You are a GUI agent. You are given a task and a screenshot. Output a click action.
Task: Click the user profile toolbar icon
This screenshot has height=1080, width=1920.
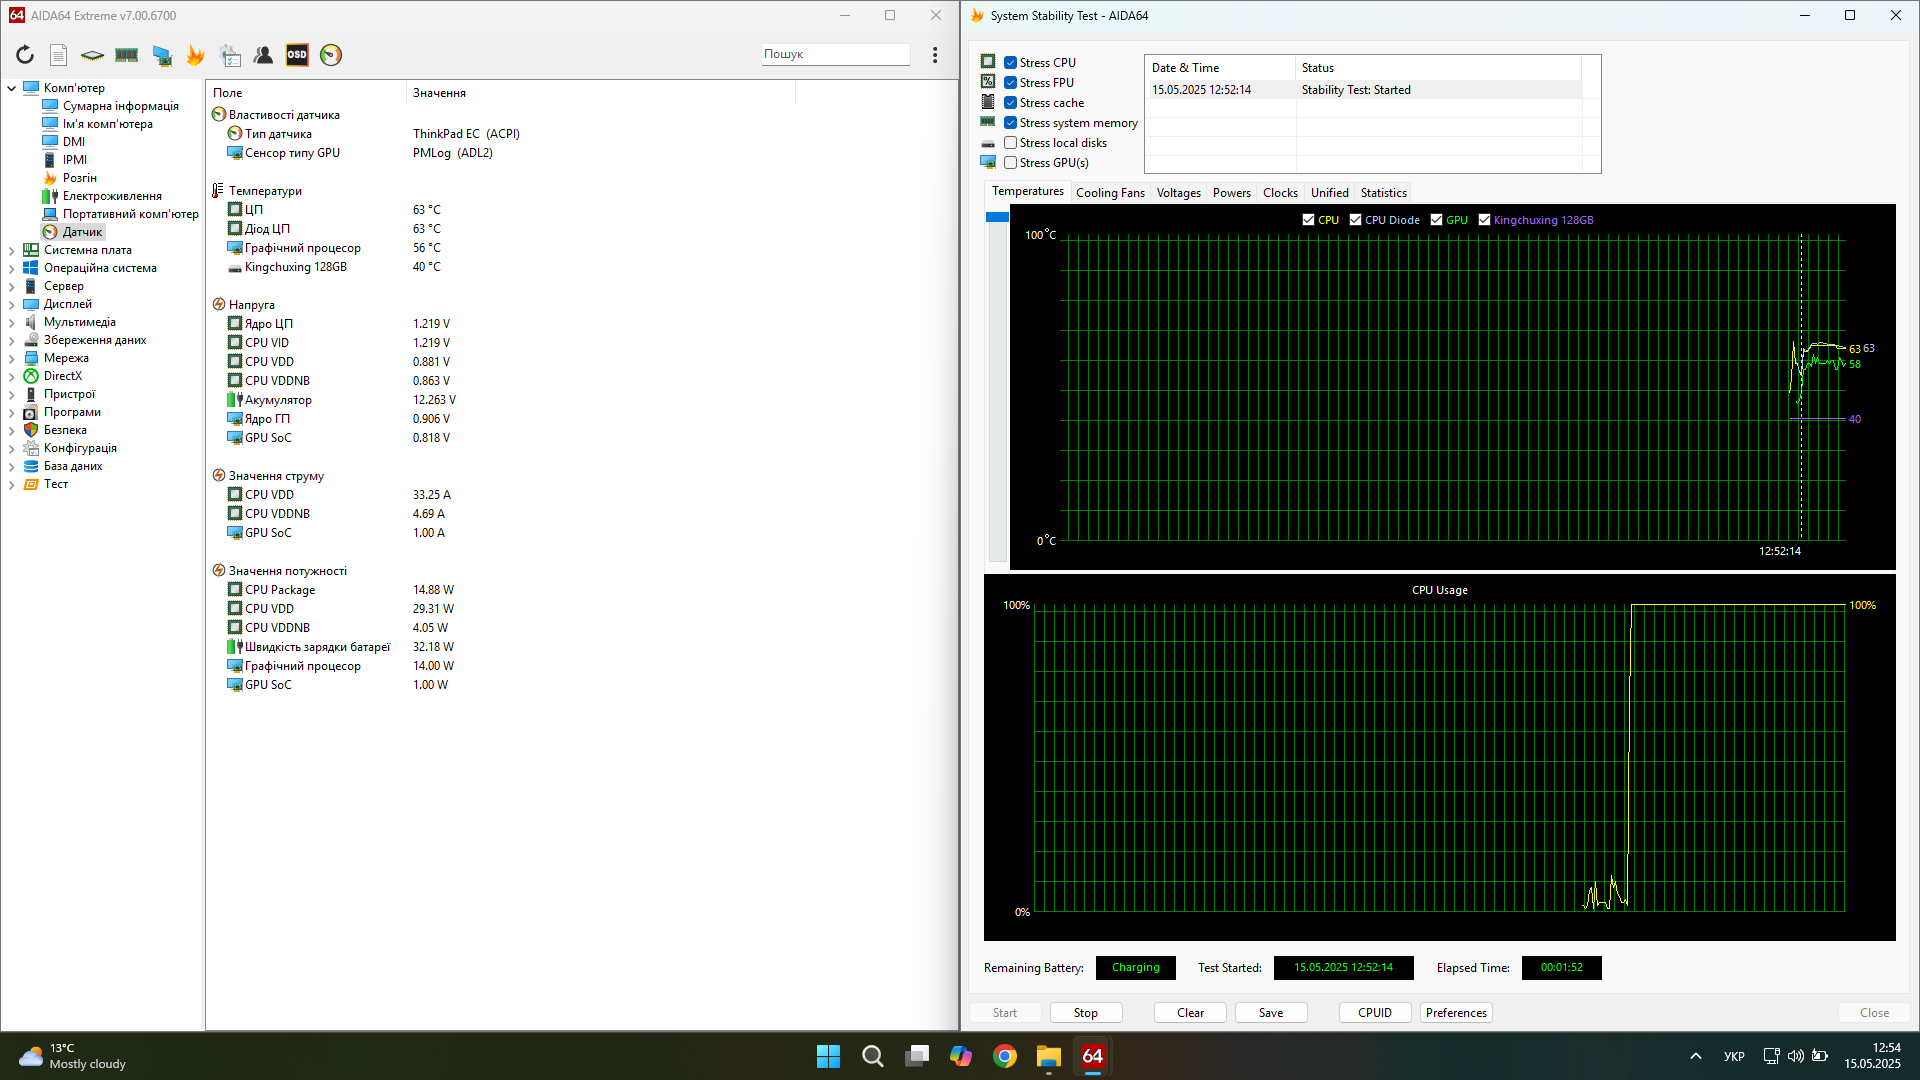pyautogui.click(x=263, y=55)
